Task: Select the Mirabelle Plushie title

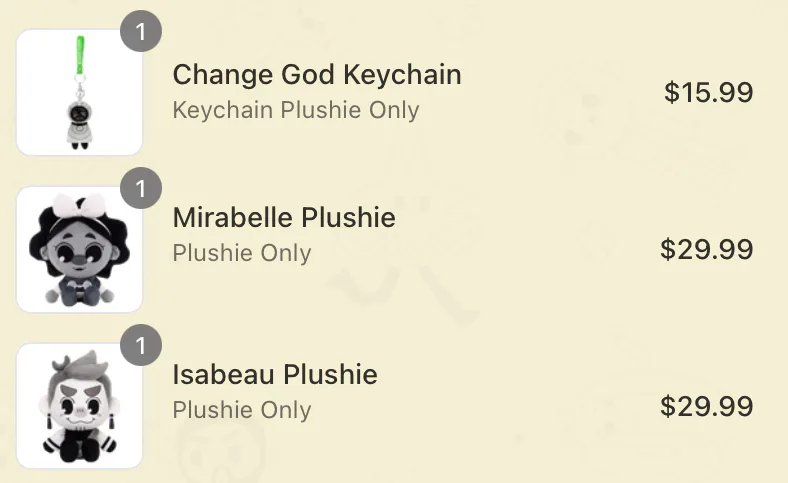Action: coord(284,217)
